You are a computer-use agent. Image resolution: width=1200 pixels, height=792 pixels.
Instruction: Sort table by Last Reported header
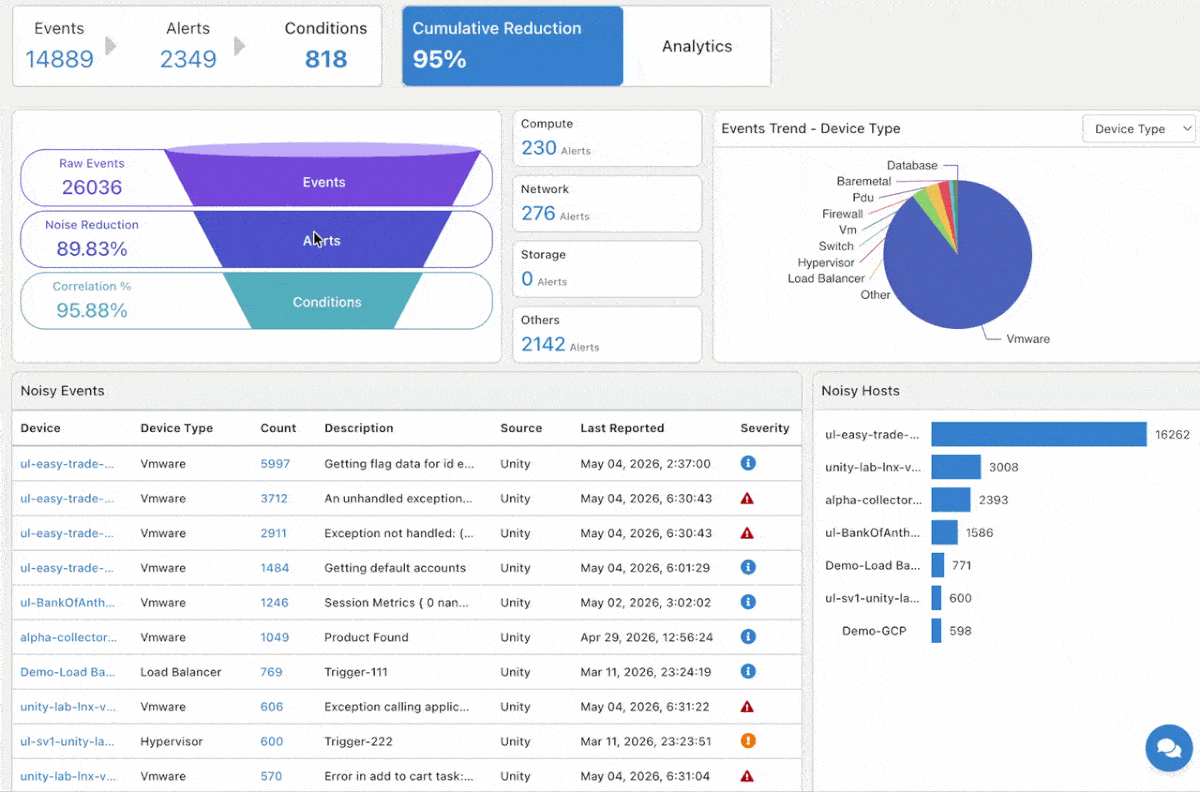[622, 428]
